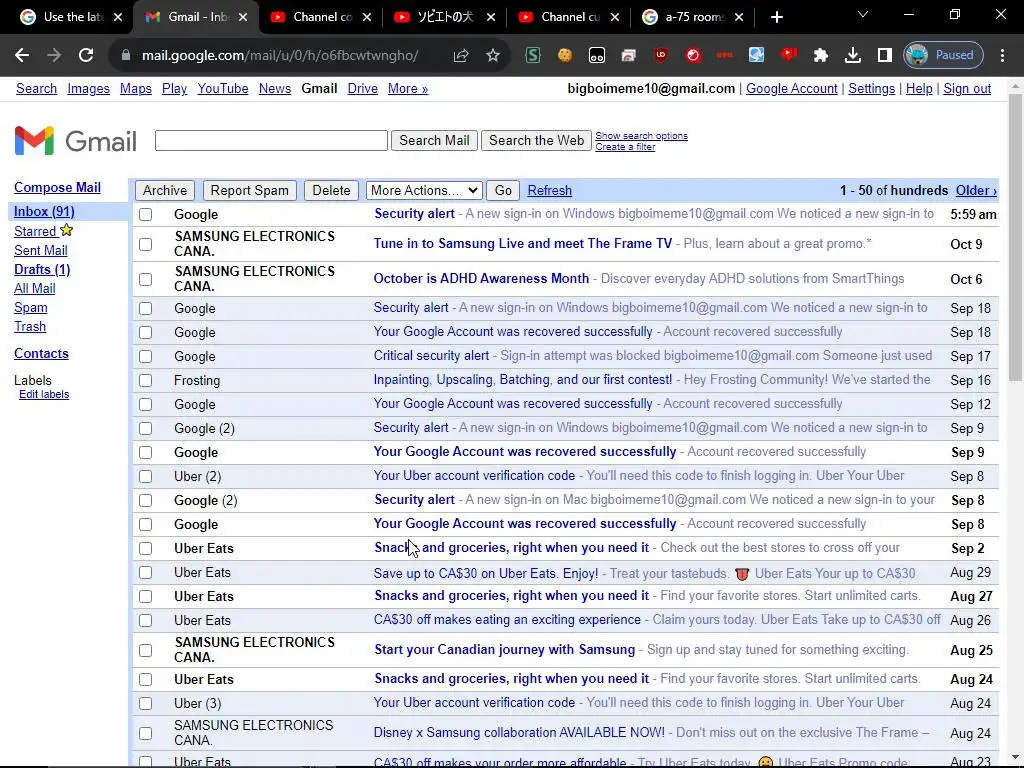Open the cookie extension icon
This screenshot has width=1024, height=768.
pos(565,56)
